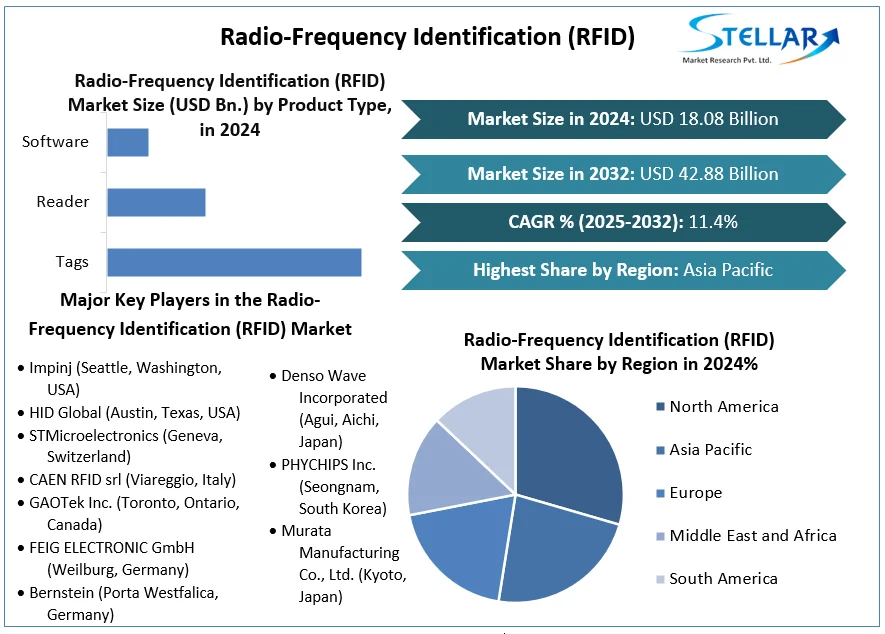Select the largest dark blue pie slice
The width and height of the screenshot is (885, 634).
point(570,452)
